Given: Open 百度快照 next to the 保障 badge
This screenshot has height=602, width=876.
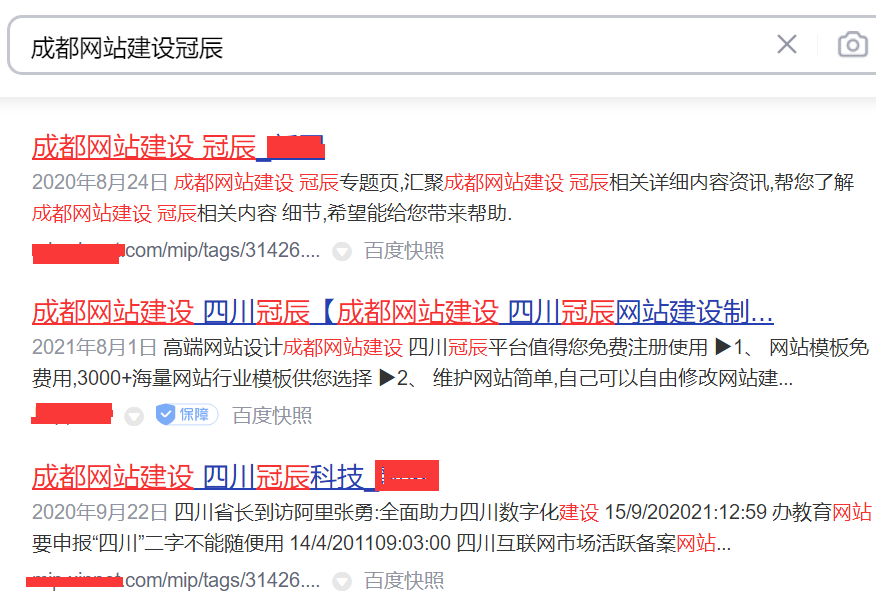Looking at the screenshot, I should pos(272,415).
